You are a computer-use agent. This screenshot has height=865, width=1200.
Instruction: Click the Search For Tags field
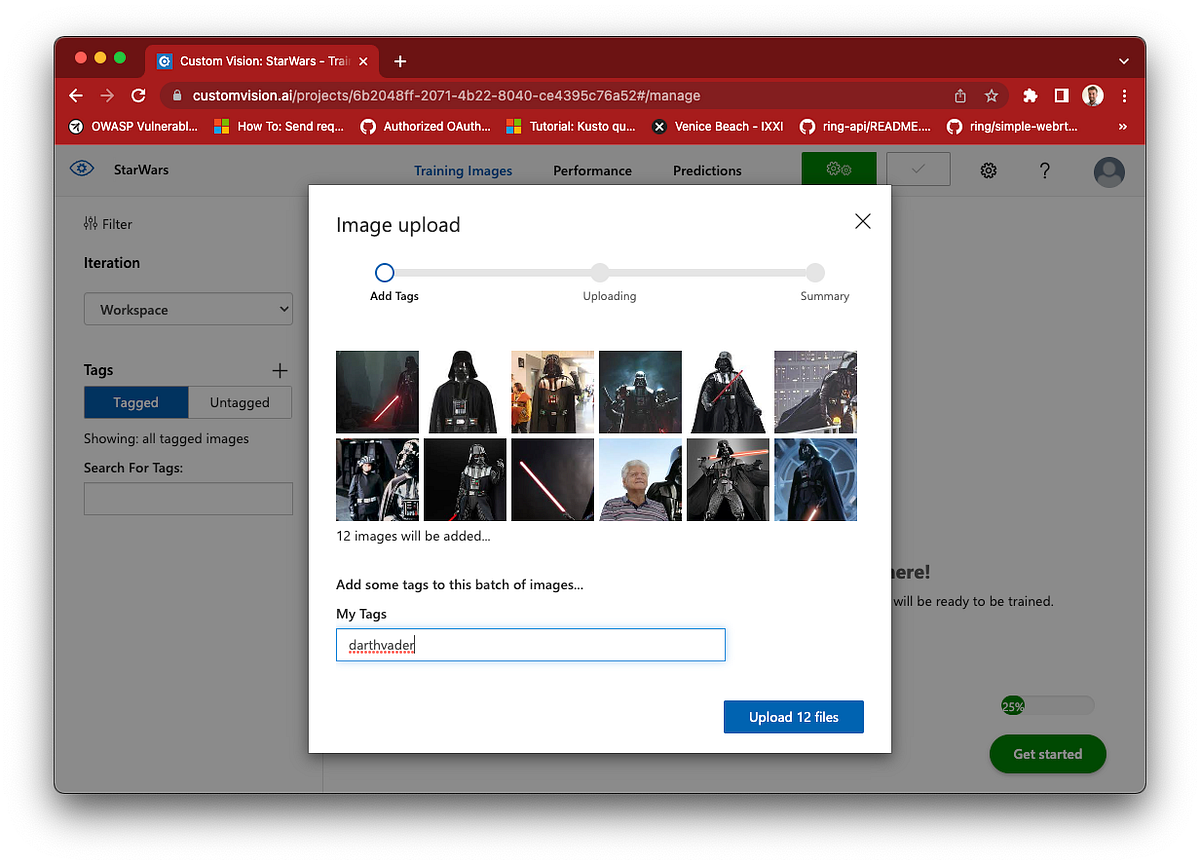coord(188,499)
